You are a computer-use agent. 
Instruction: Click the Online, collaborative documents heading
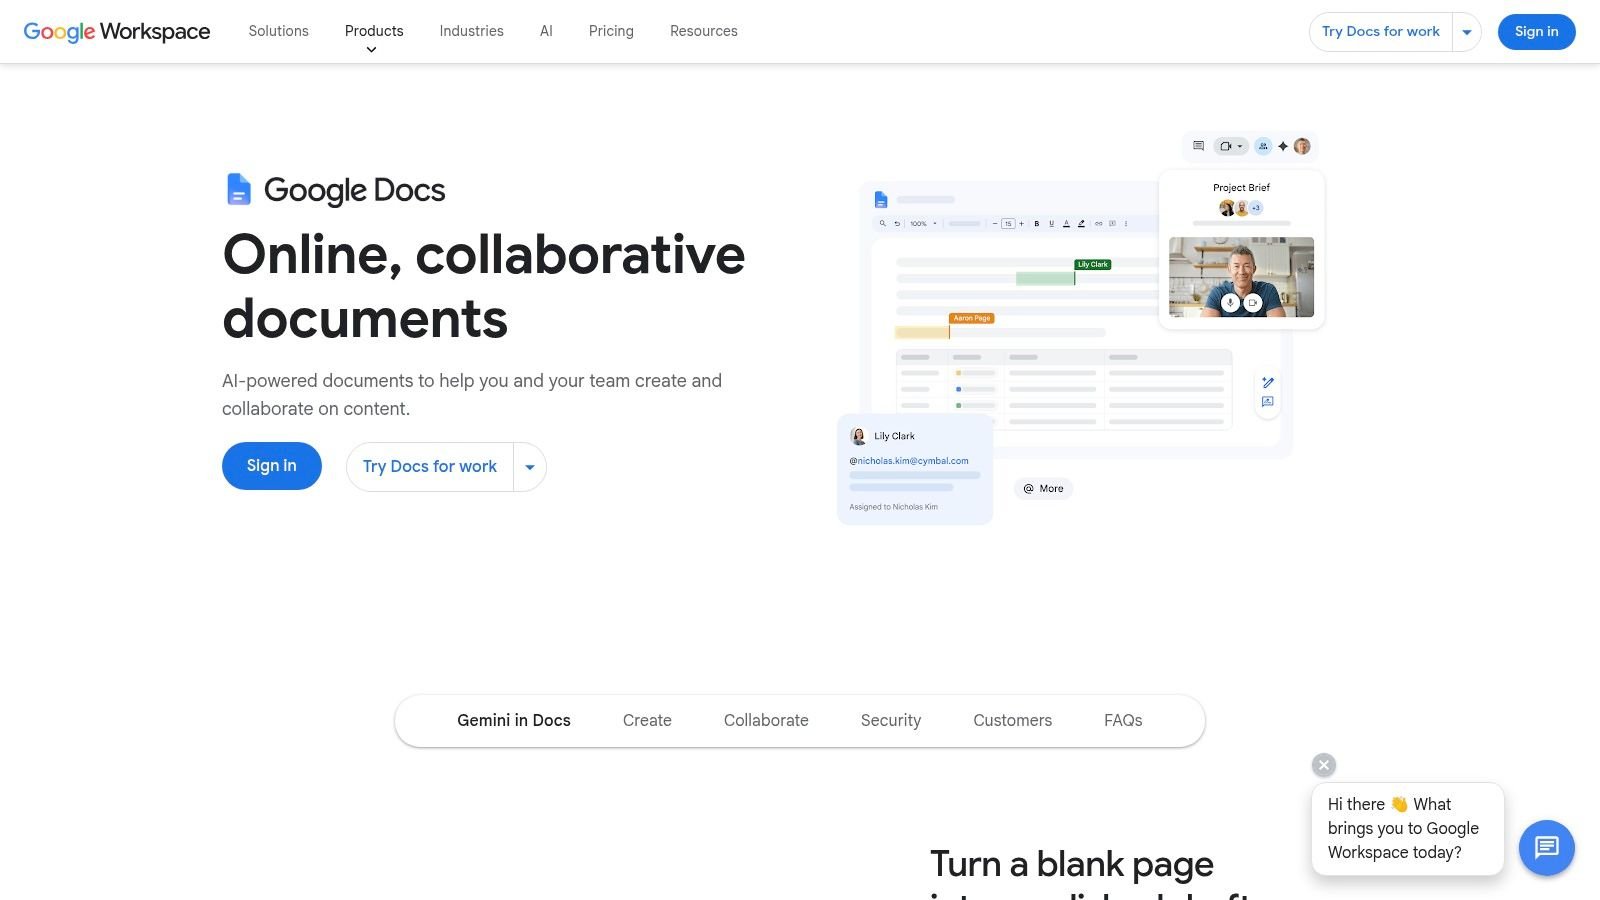click(484, 286)
